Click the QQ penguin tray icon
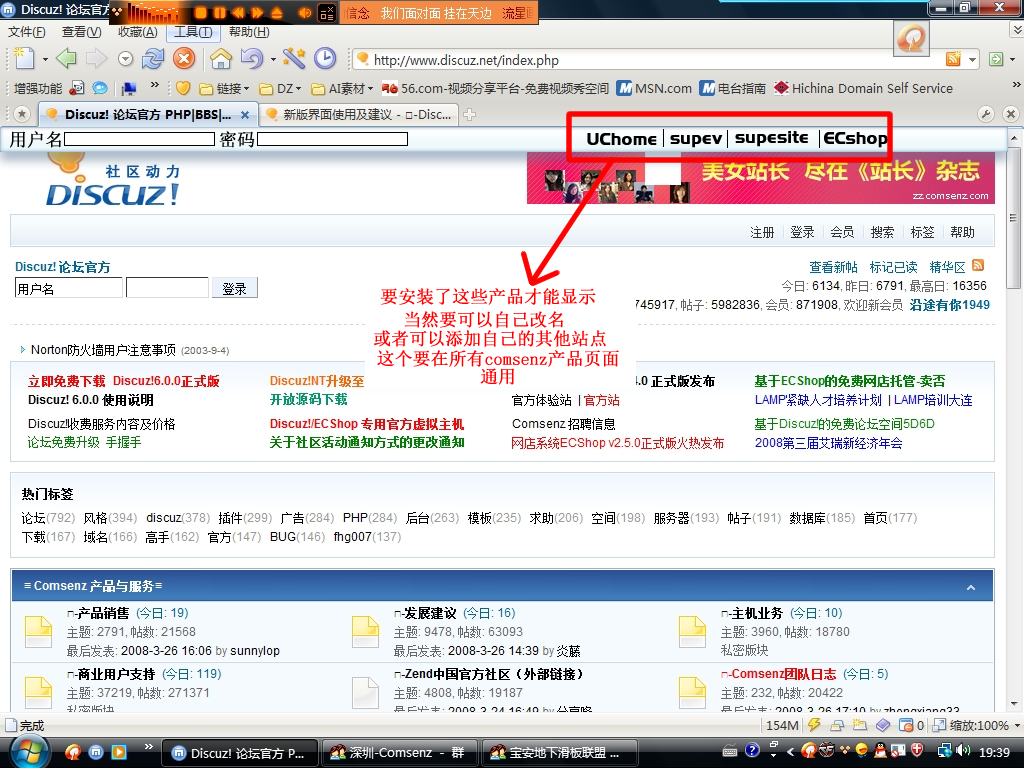The image size is (1024, 768). click(x=880, y=752)
